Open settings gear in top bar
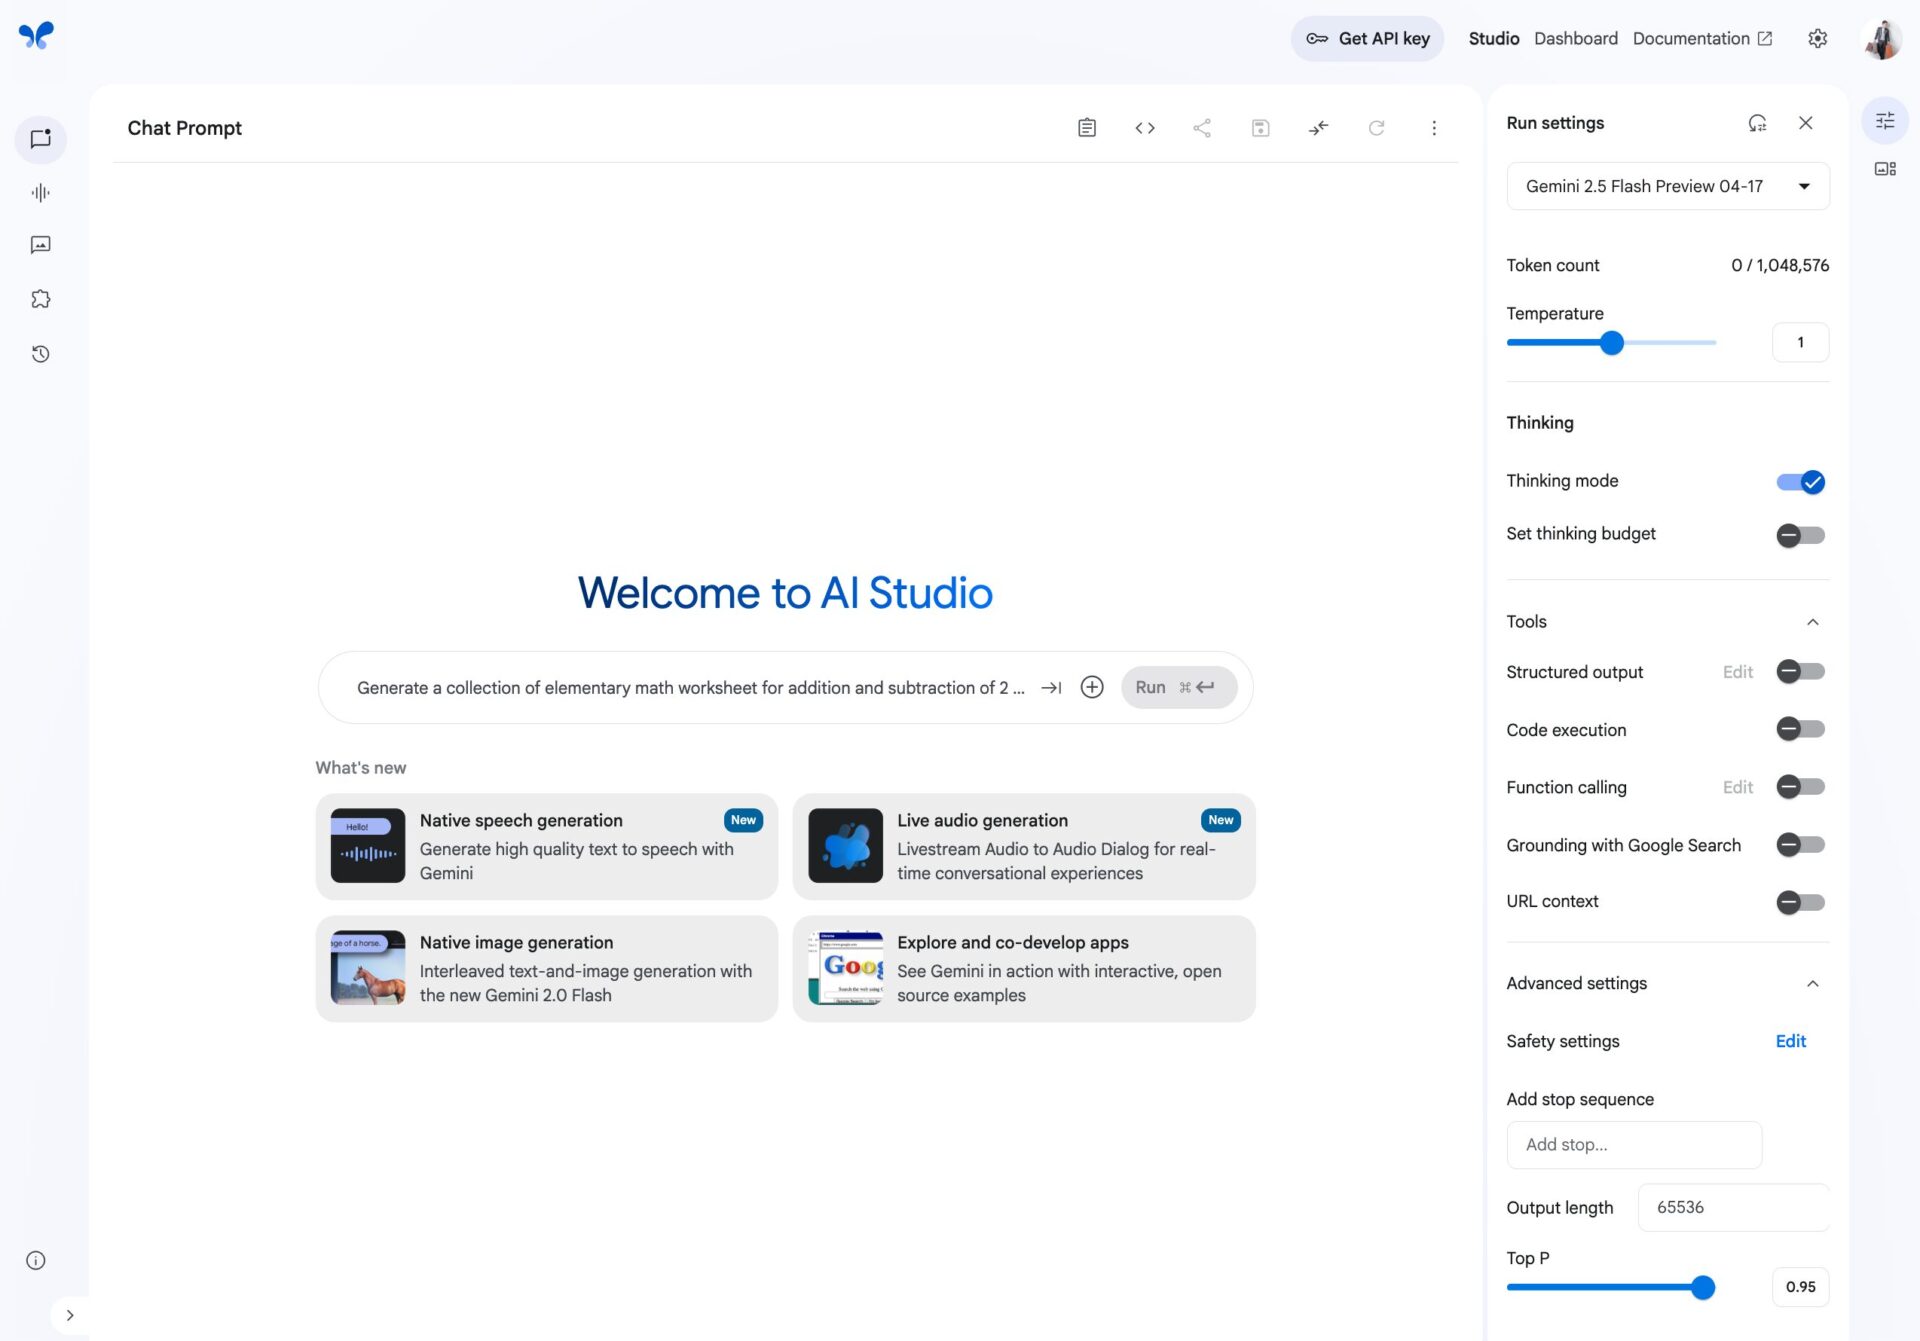Viewport: 1920px width, 1341px height. [x=1817, y=38]
